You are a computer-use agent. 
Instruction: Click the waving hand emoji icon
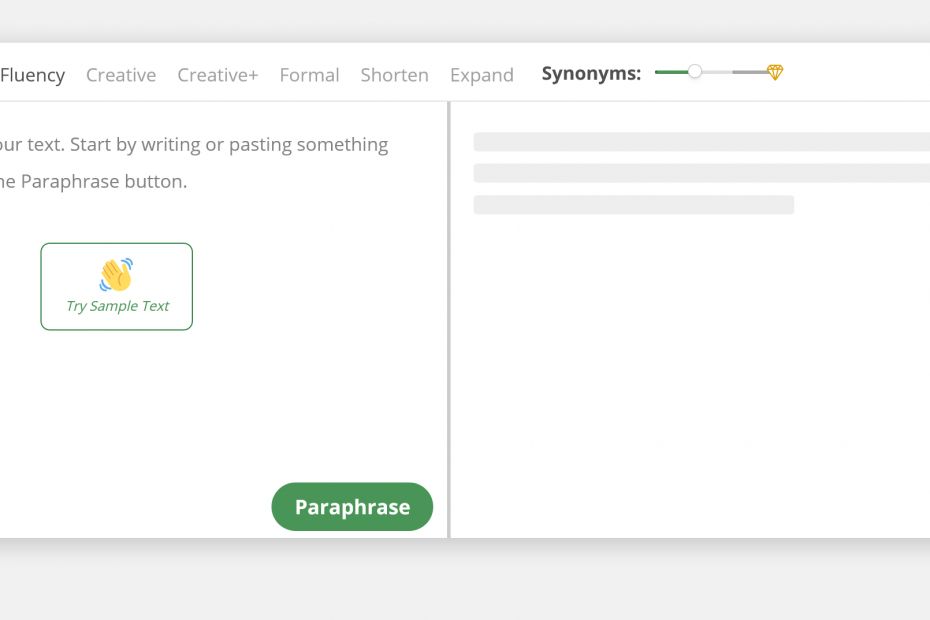tap(116, 275)
